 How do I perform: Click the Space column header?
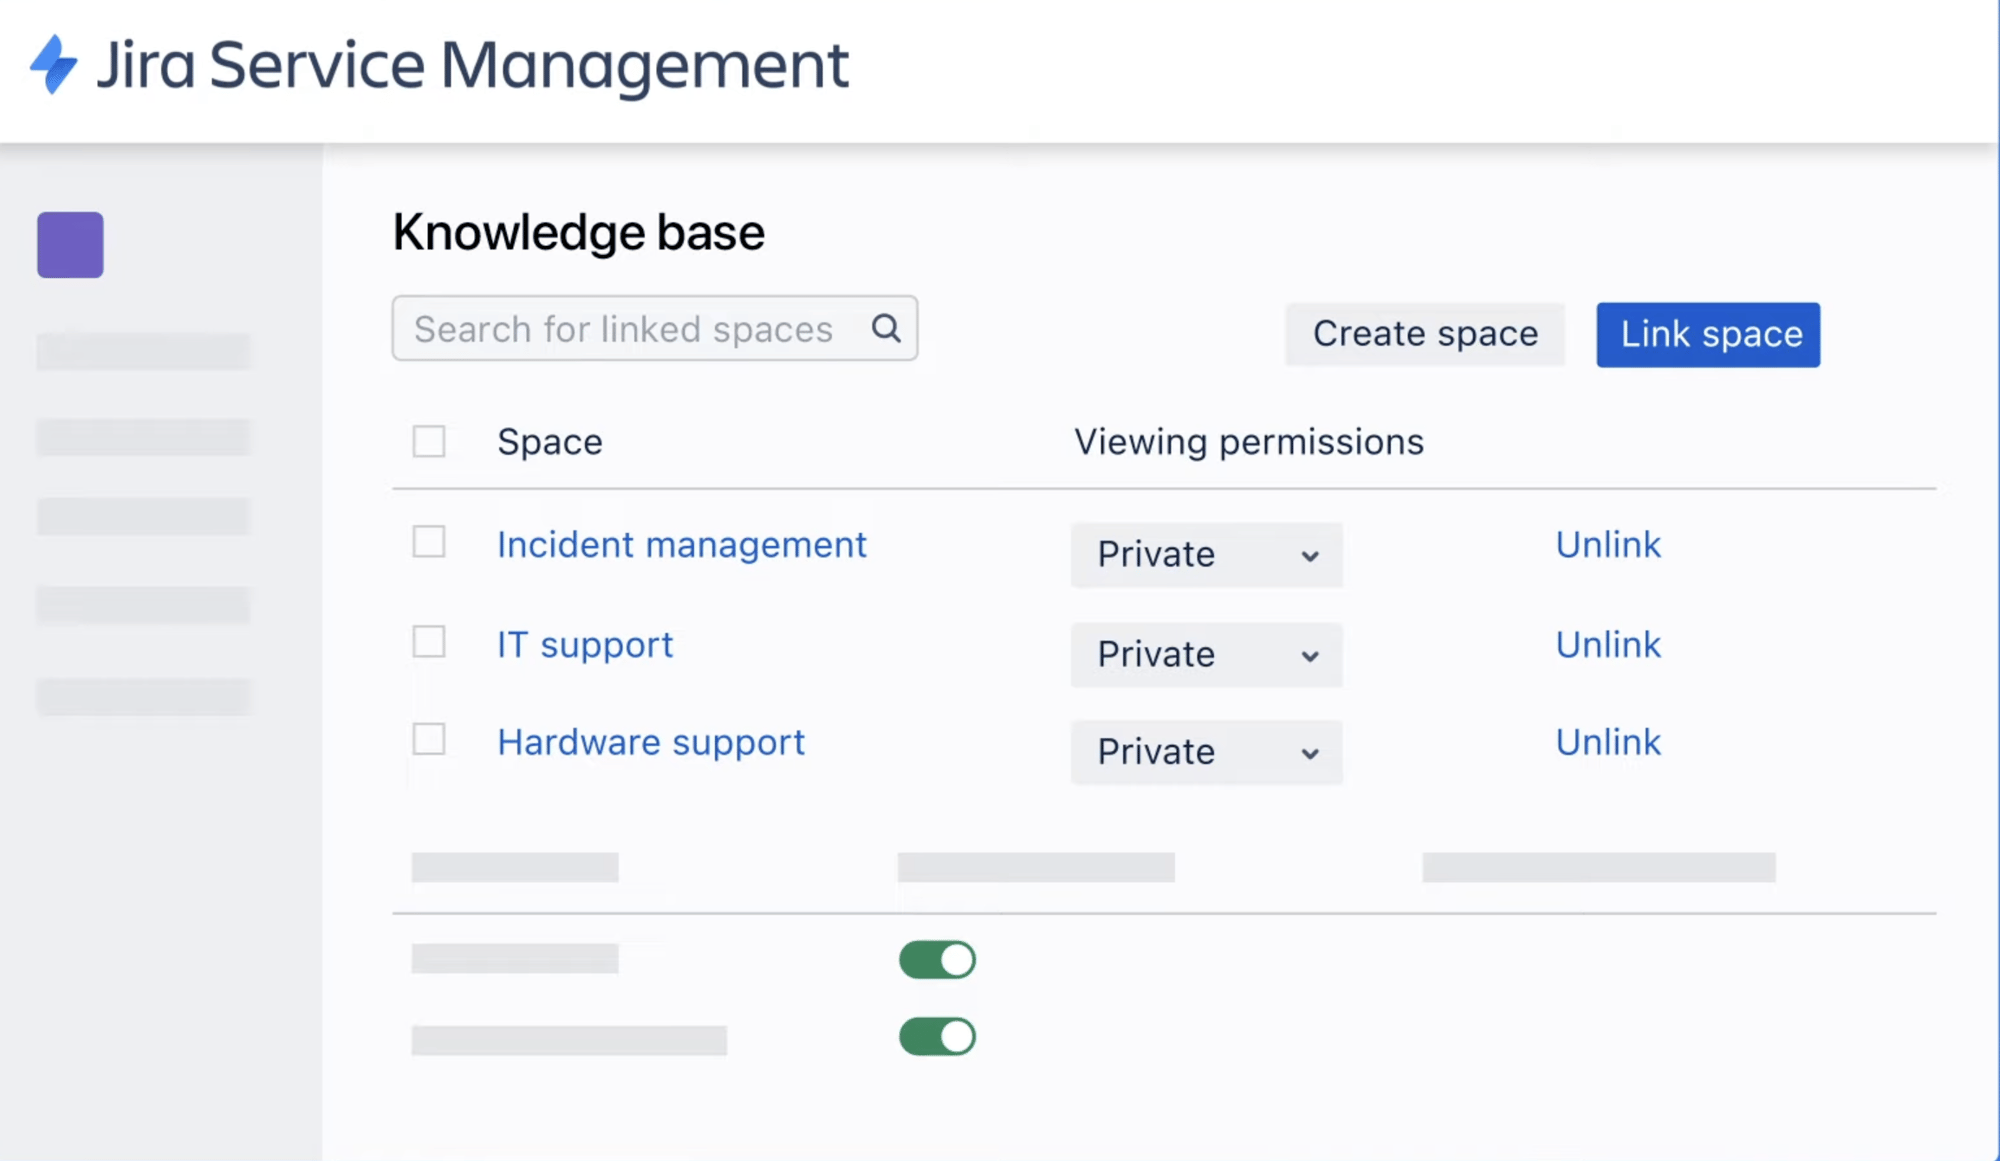[550, 442]
